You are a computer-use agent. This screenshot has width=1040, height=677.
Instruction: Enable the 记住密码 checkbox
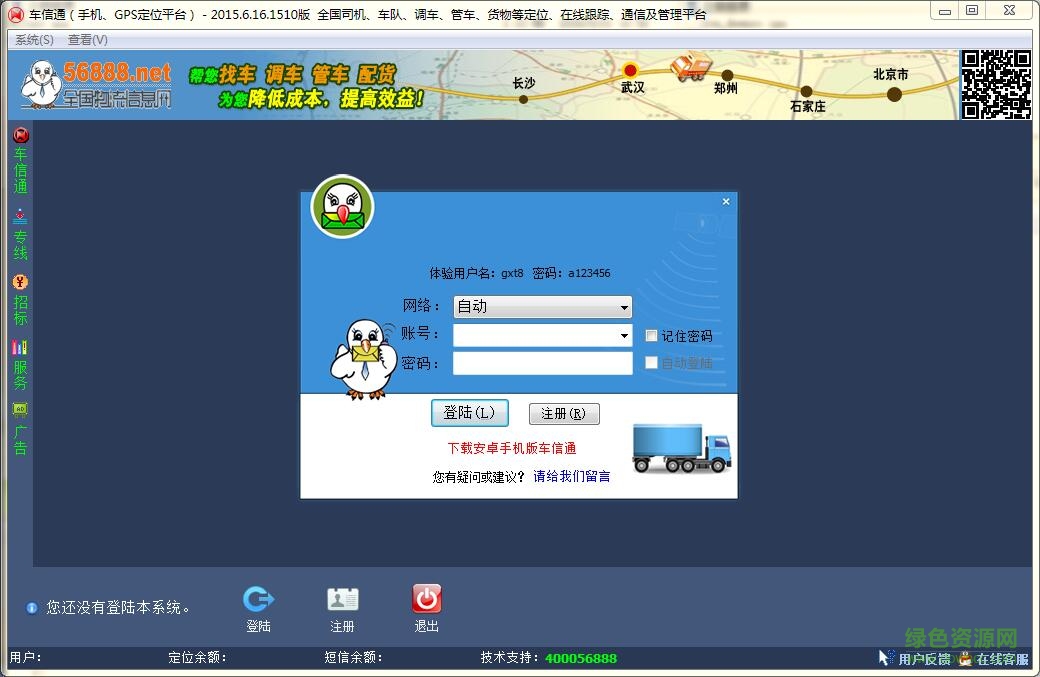(651, 335)
